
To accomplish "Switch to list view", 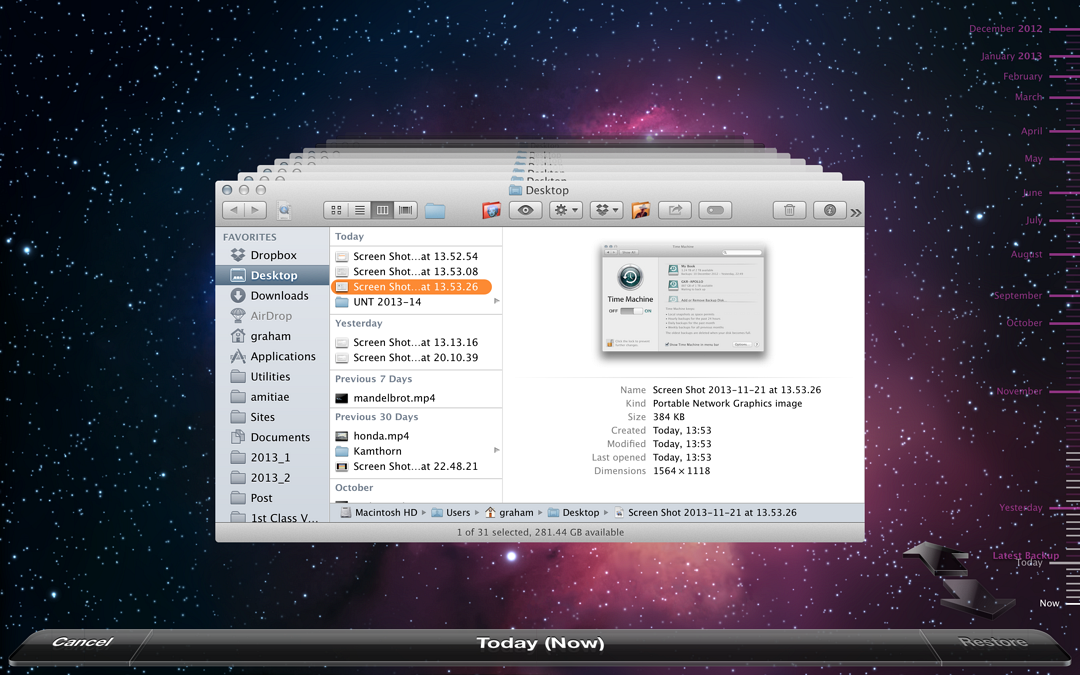I will click(360, 210).
